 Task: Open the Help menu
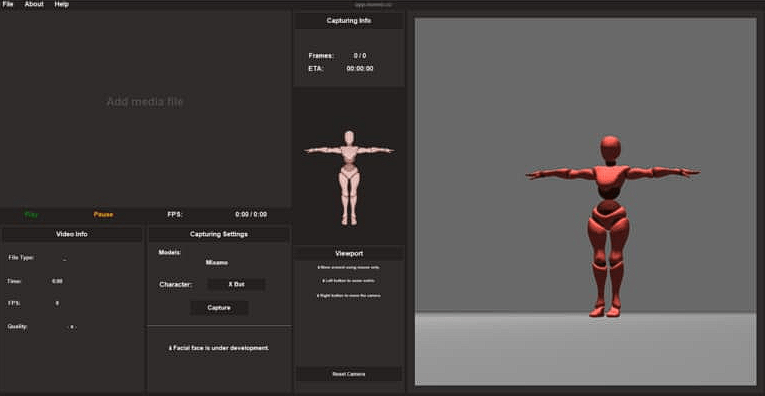(61, 4)
